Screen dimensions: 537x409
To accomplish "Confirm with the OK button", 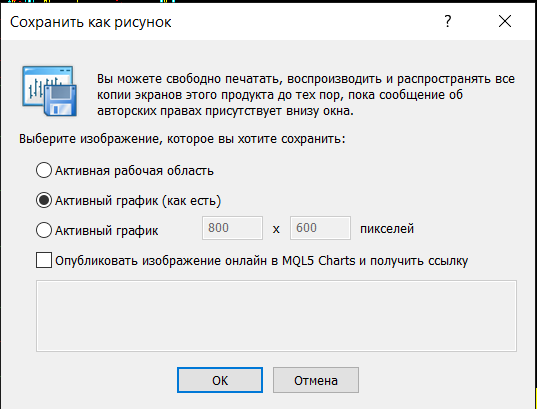I will pos(220,380).
